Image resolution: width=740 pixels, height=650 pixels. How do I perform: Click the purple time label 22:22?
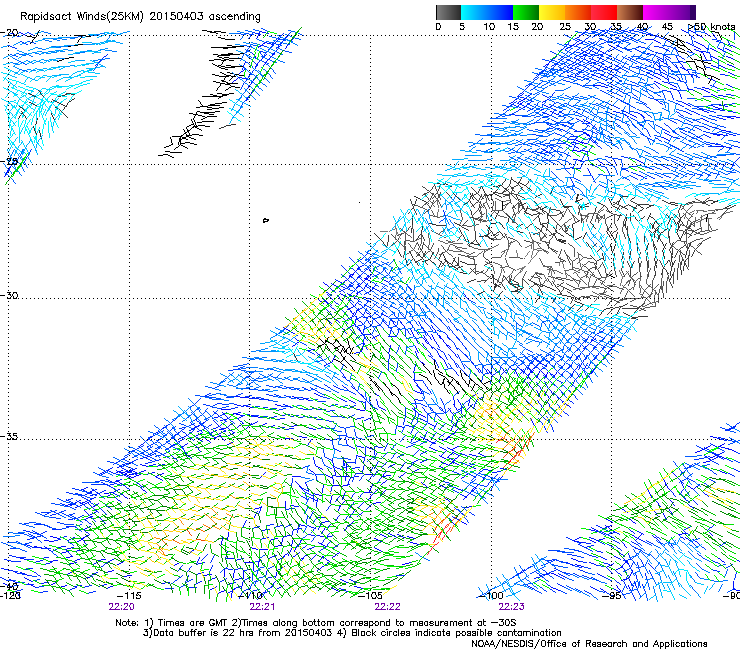pyautogui.click(x=387, y=607)
